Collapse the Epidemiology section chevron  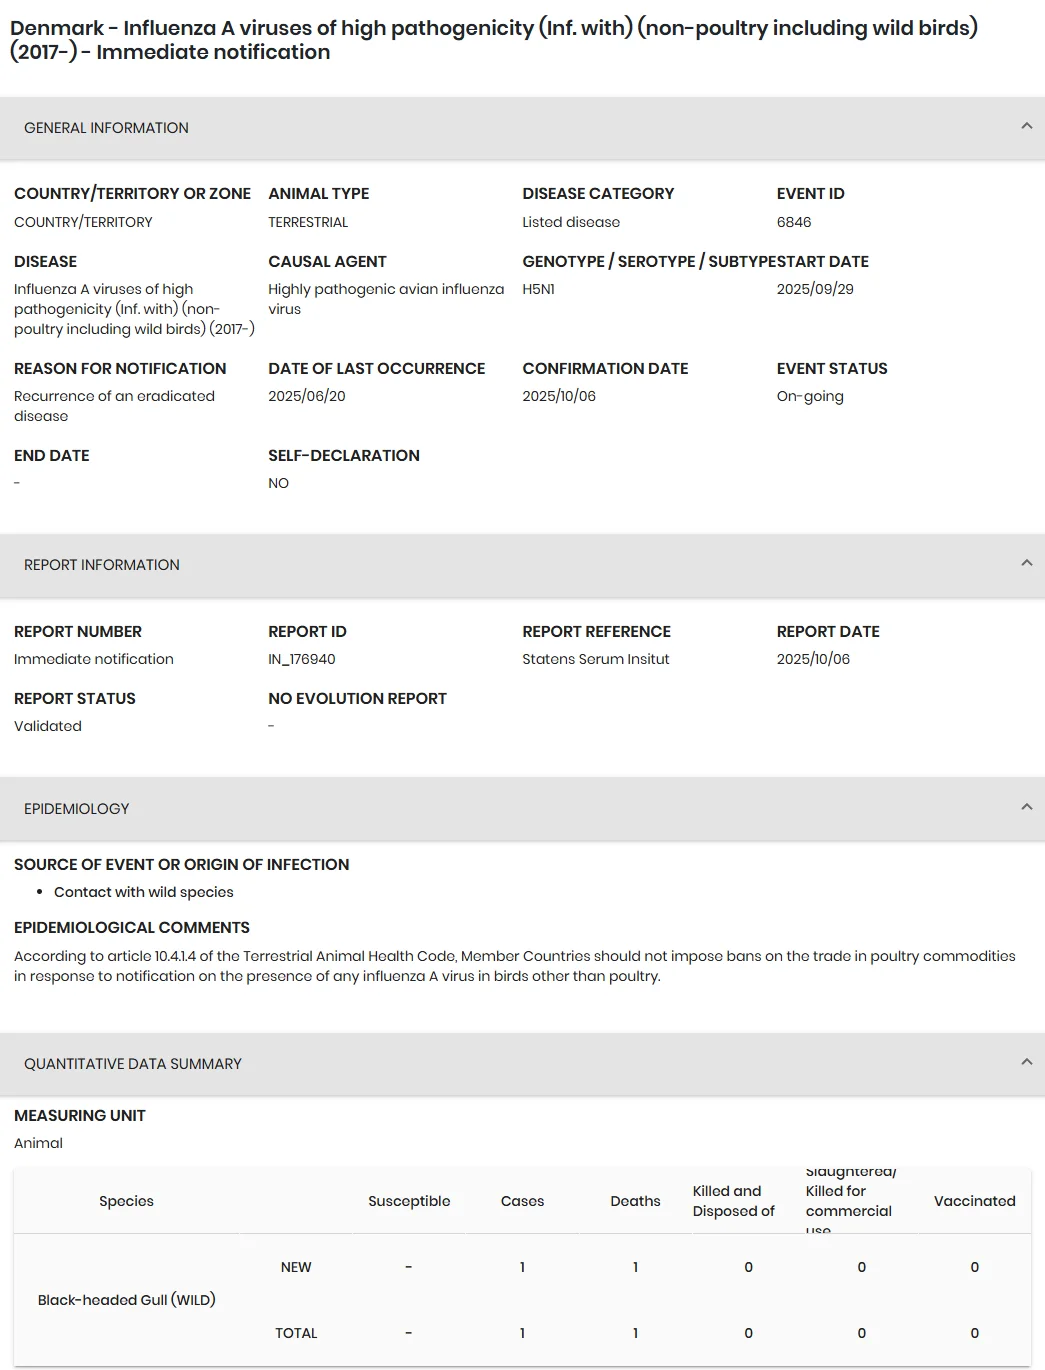[x=1026, y=807]
